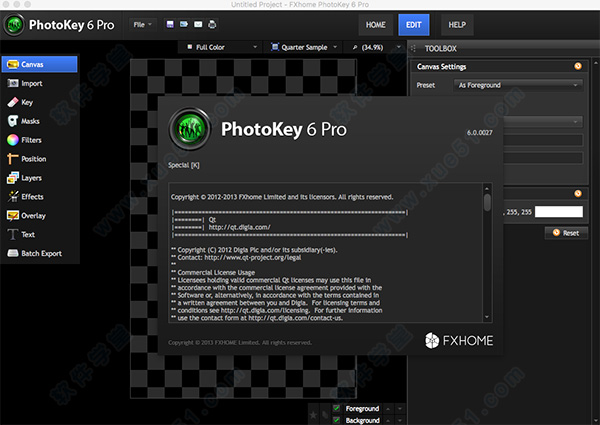The width and height of the screenshot is (600, 425).
Task: Click http://qt.digia.com/ text in license
Action: (240, 227)
